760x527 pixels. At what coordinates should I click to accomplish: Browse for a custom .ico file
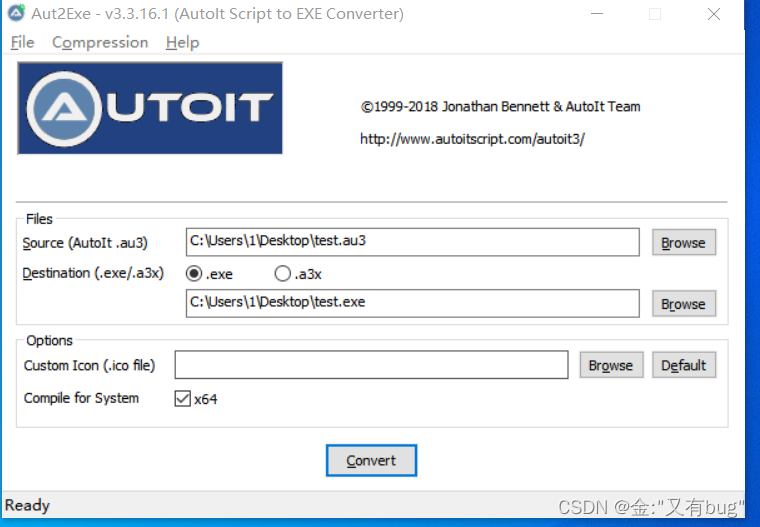(611, 365)
